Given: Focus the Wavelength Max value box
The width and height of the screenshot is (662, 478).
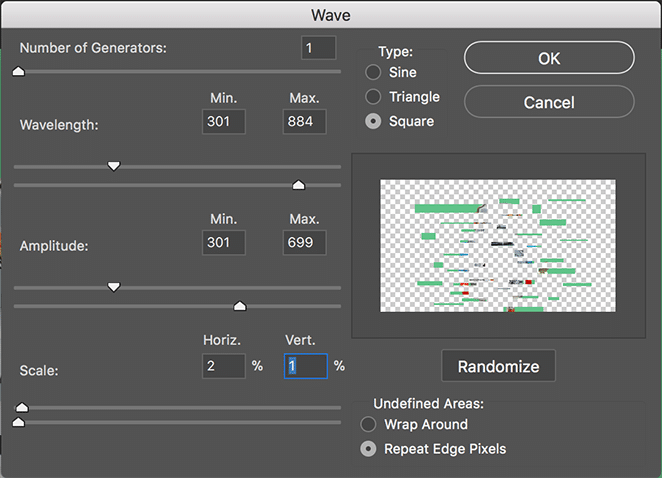Looking at the screenshot, I should point(304,122).
